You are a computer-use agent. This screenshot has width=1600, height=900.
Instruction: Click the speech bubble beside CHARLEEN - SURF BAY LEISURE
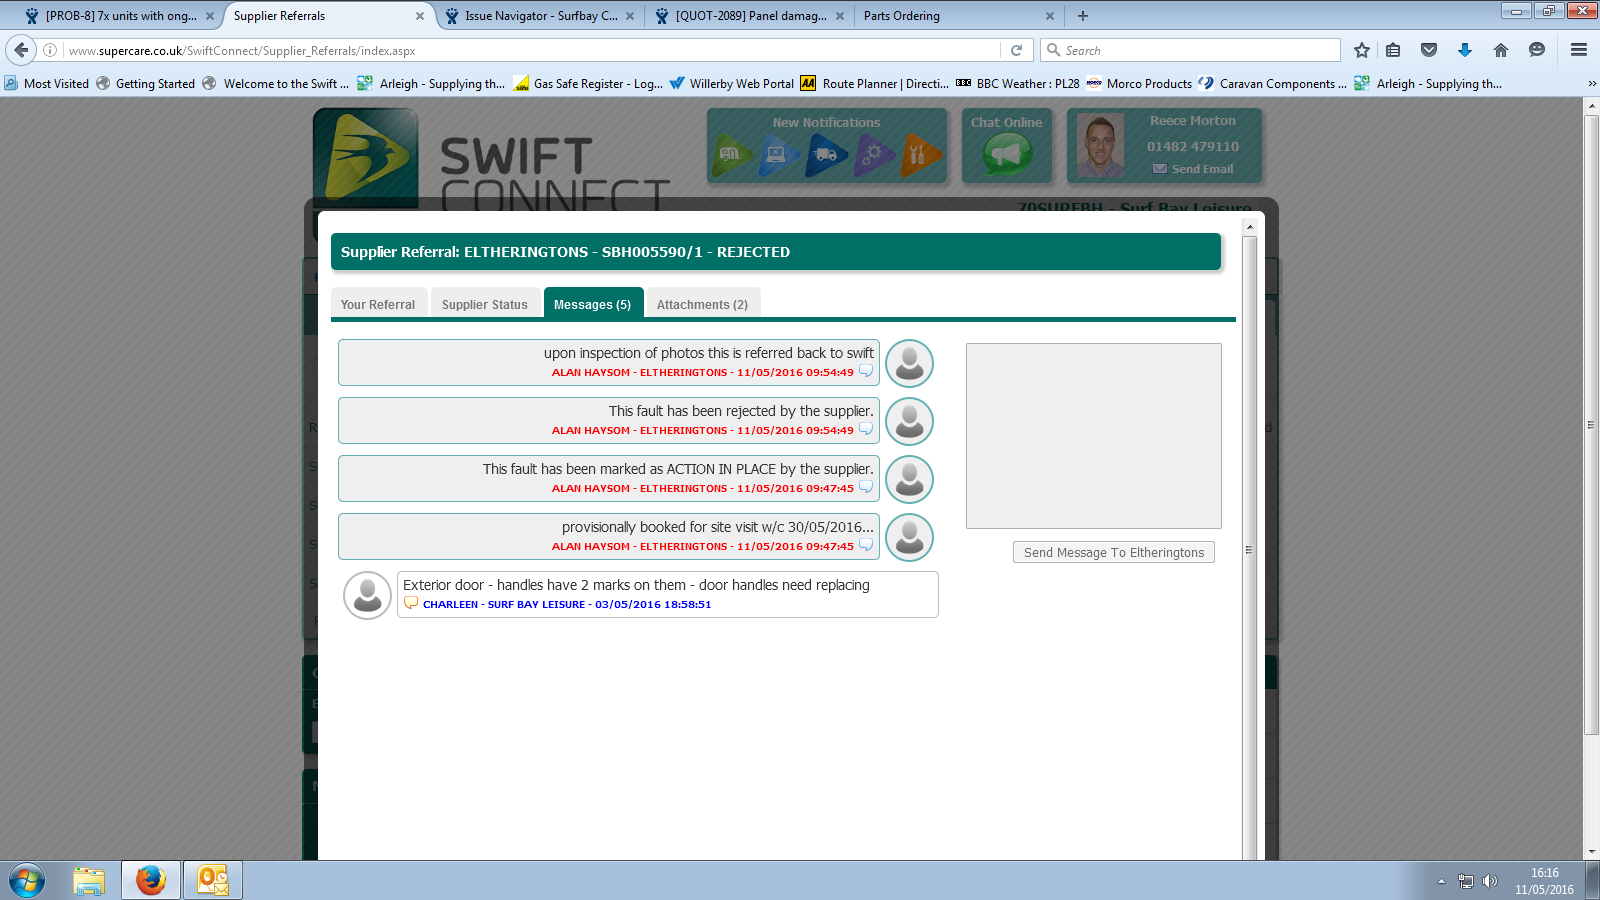410,603
